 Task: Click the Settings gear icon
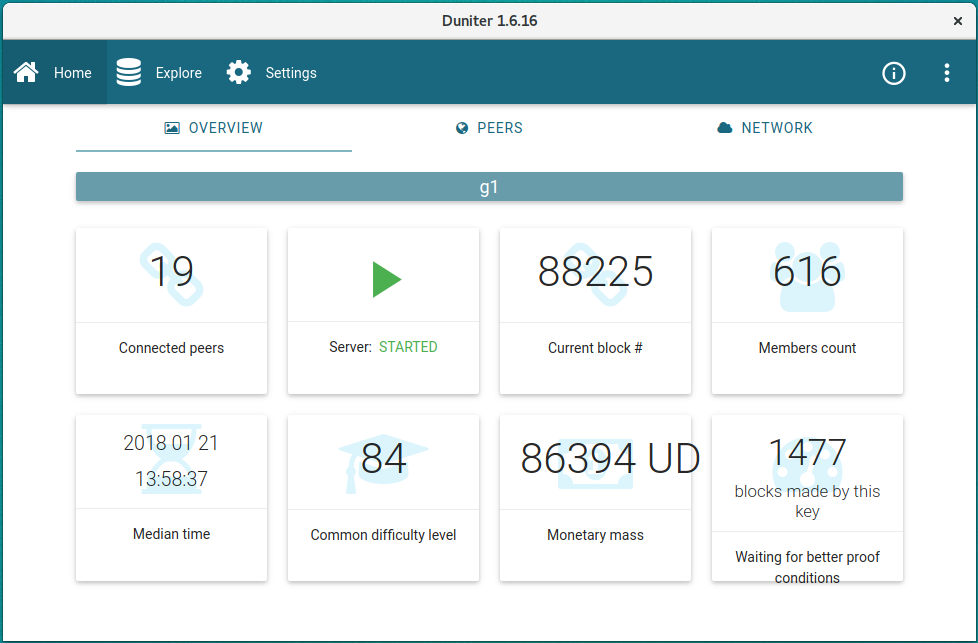238,72
